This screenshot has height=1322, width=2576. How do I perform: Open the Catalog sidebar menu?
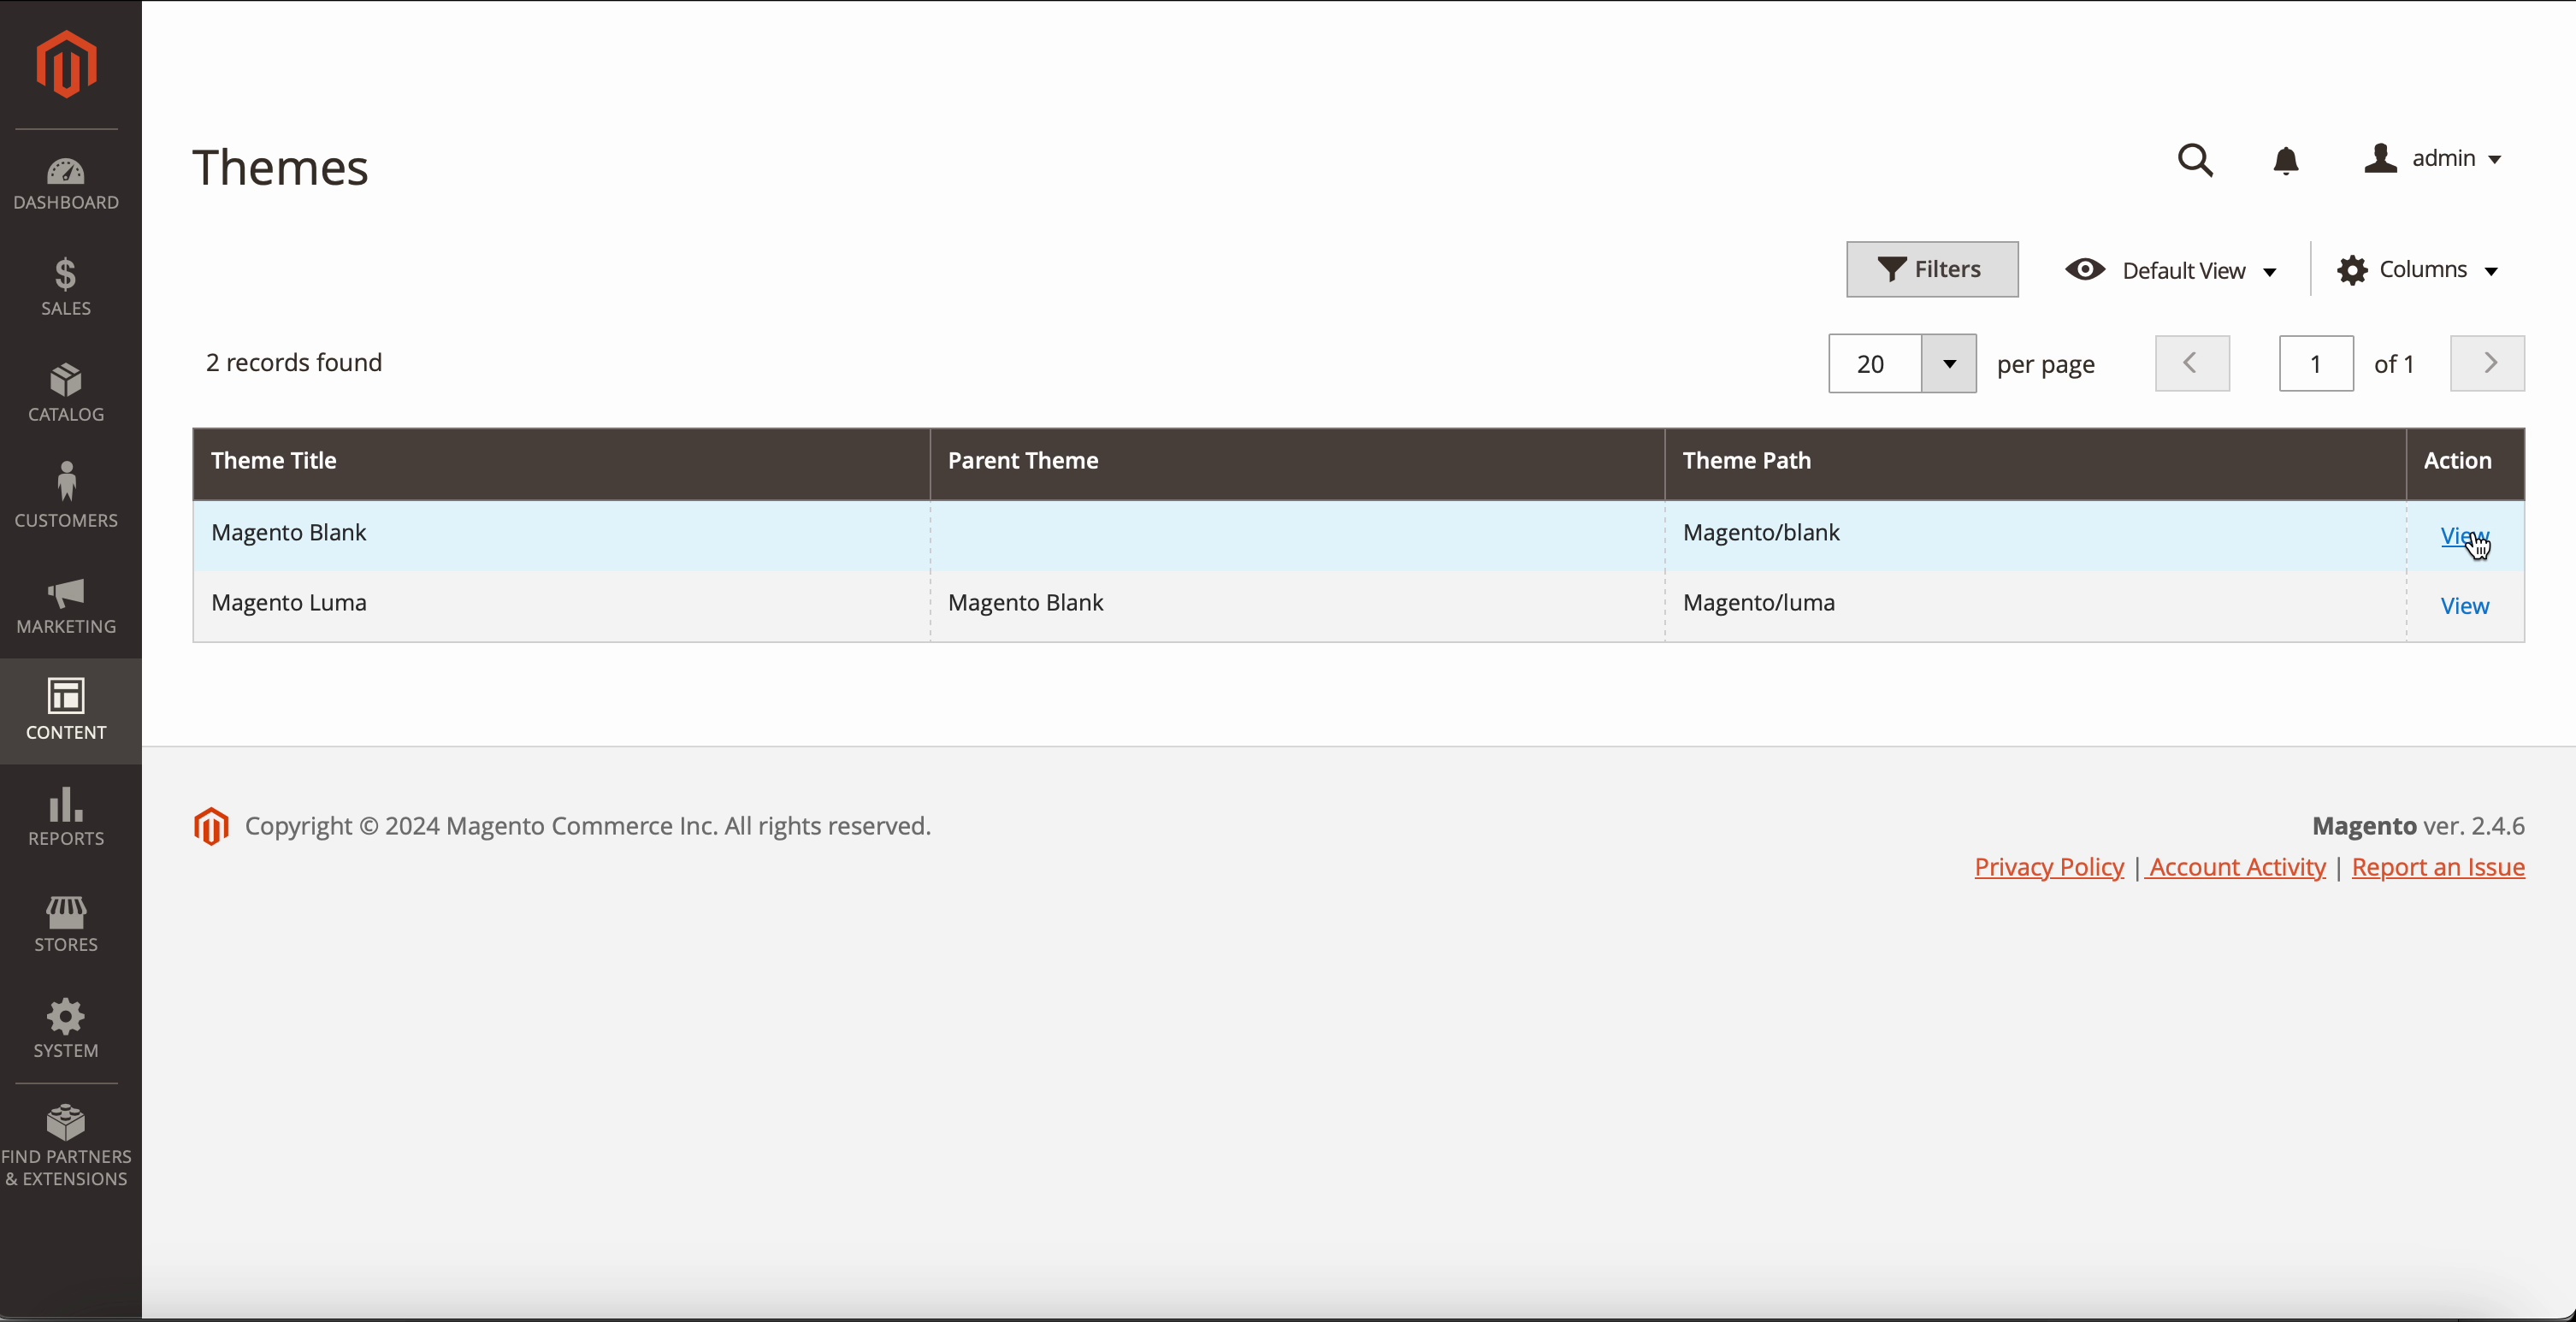click(66, 393)
